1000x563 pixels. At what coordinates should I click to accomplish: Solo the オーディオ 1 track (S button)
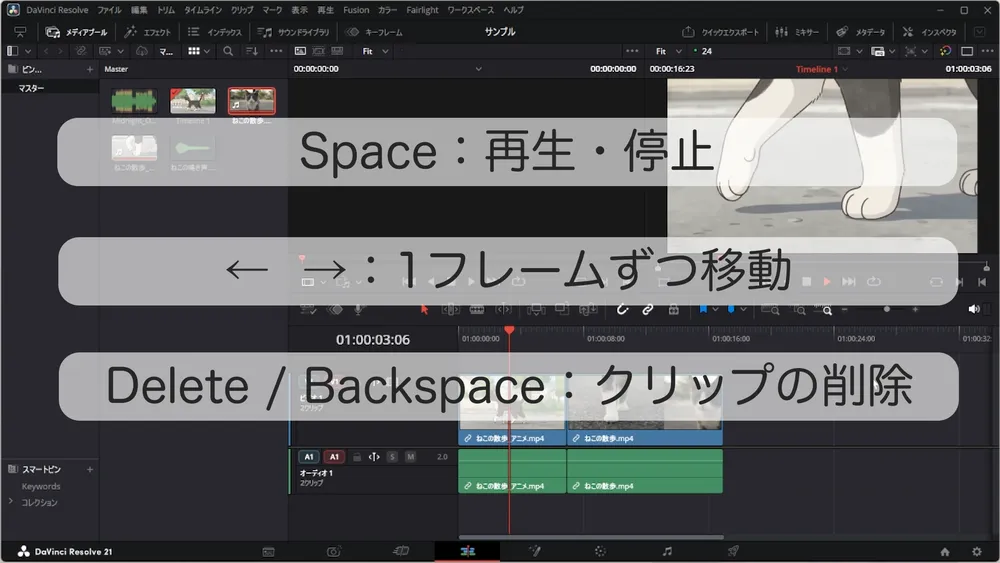click(x=392, y=457)
